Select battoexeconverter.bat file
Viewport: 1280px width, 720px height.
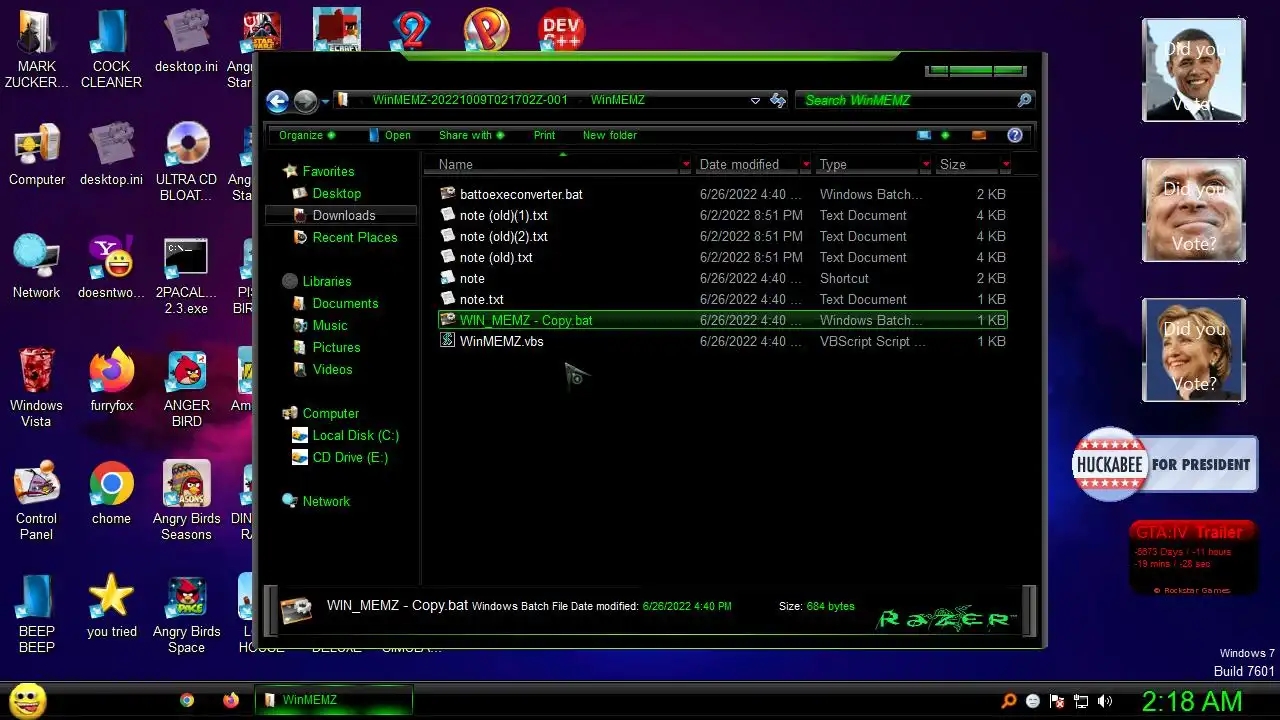(722, 194)
